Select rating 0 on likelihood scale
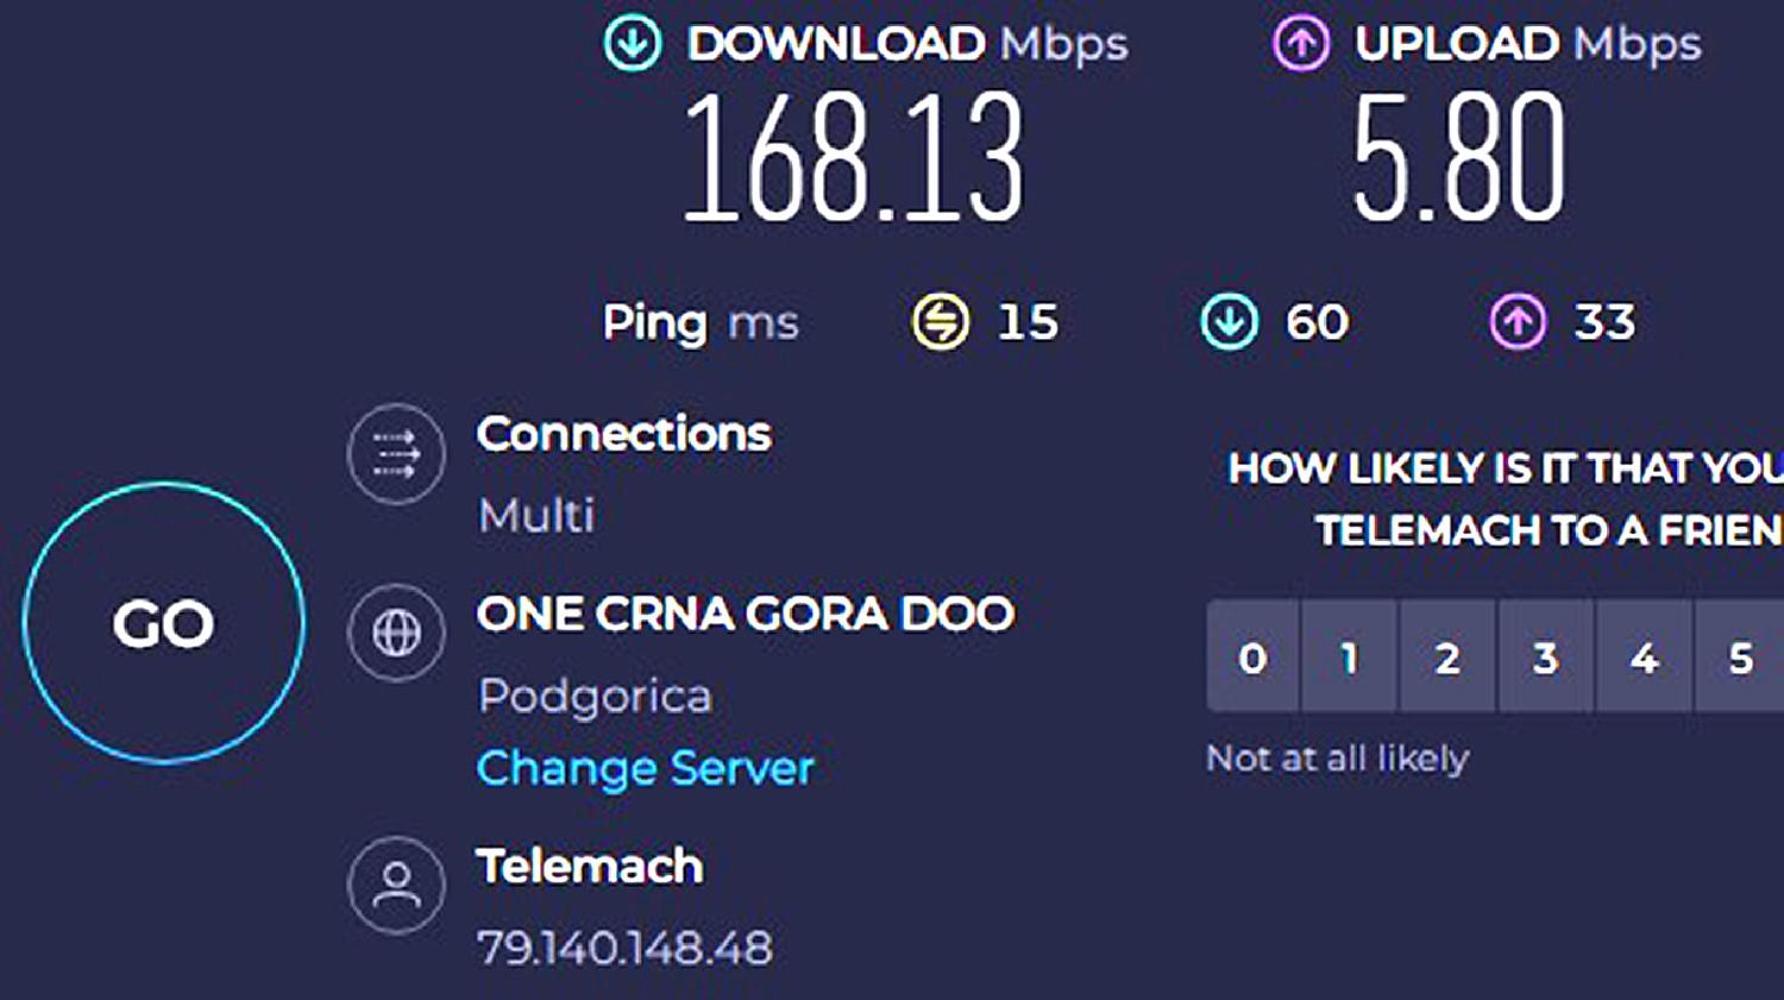1784x1000 pixels. tap(1253, 657)
